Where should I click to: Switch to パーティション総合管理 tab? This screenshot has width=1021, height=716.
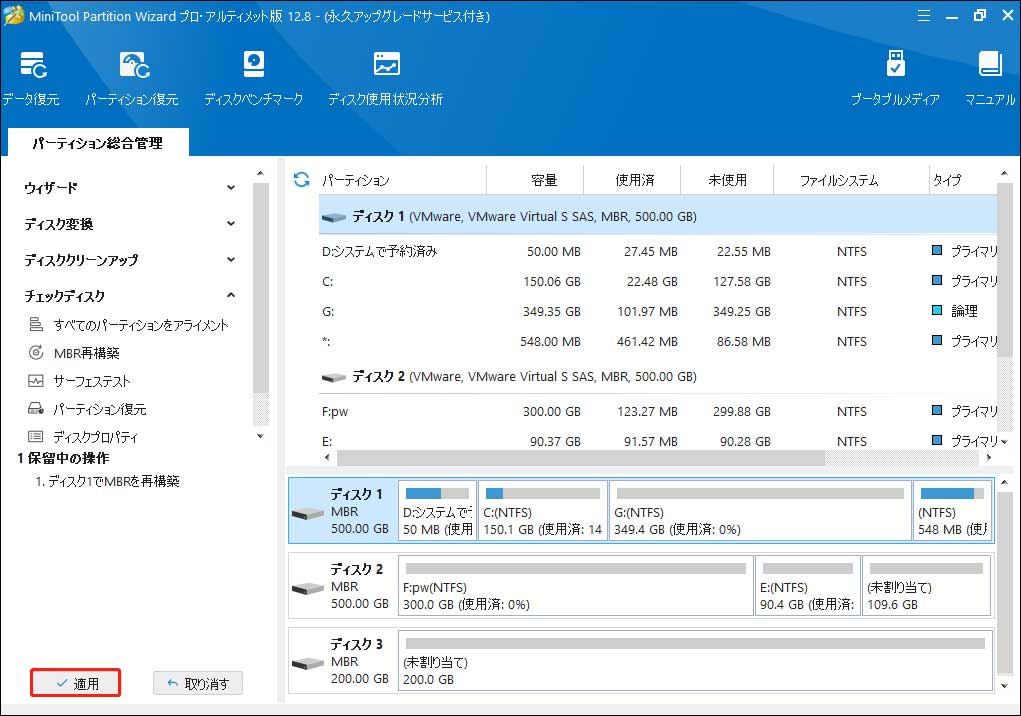98,143
